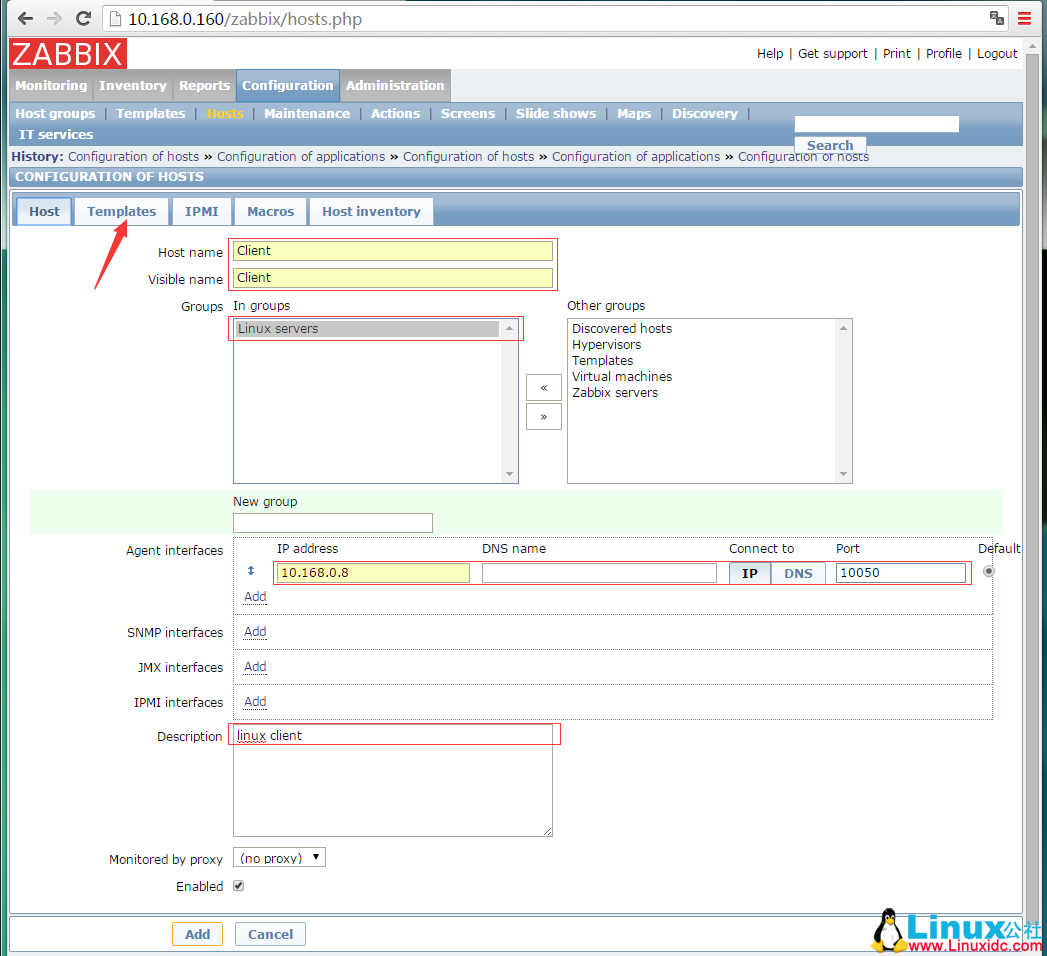This screenshot has width=1047, height=956.
Task: Navigate to the Administration section
Action: pyautogui.click(x=395, y=85)
